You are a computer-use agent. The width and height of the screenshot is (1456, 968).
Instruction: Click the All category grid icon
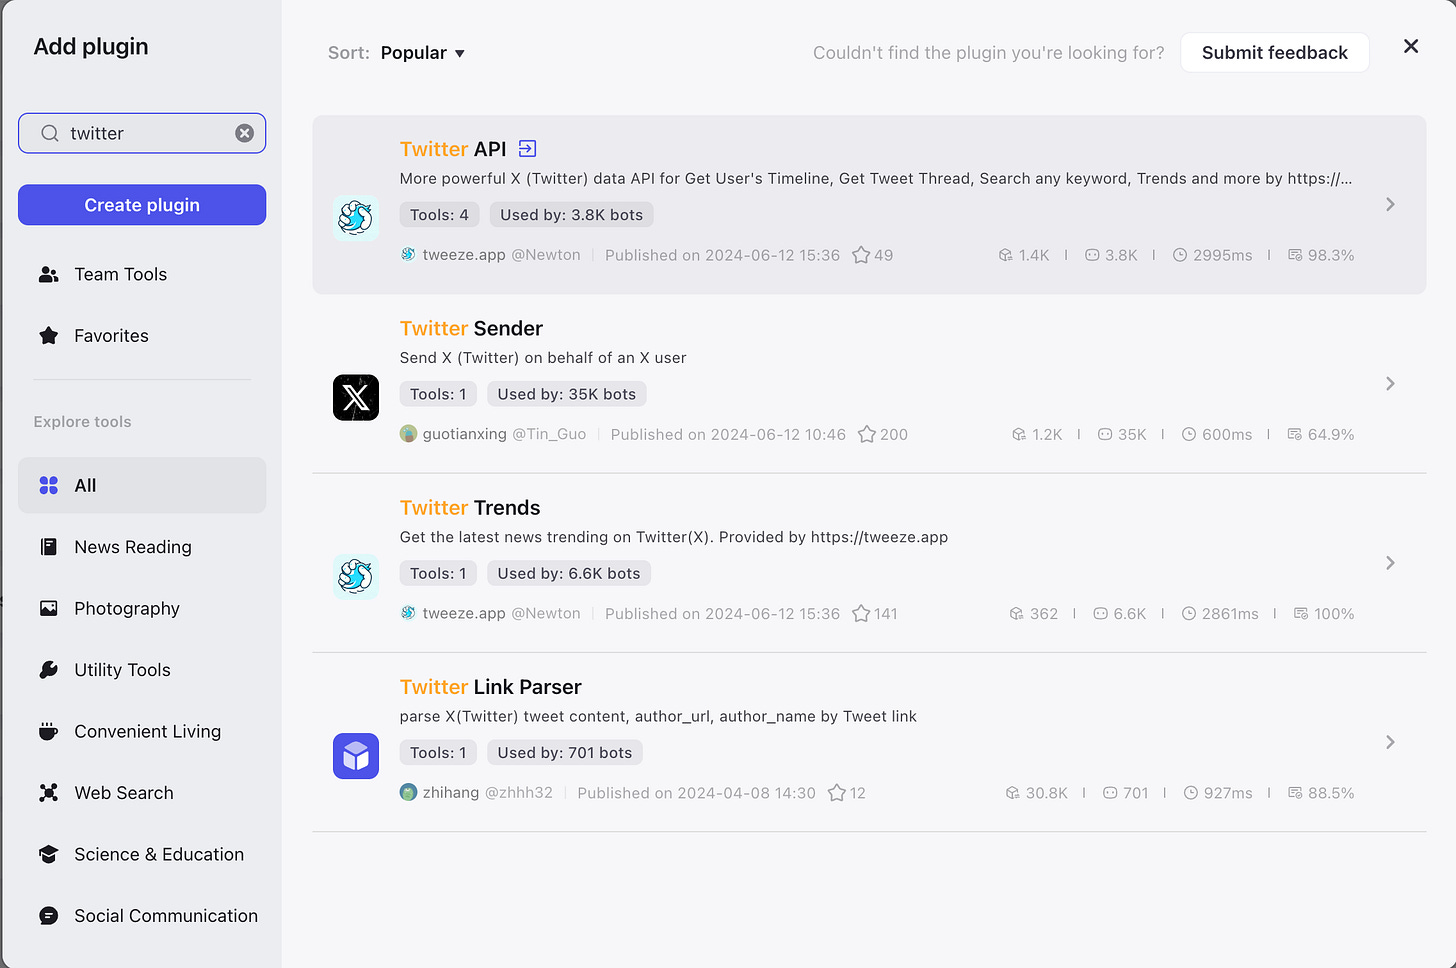(48, 485)
